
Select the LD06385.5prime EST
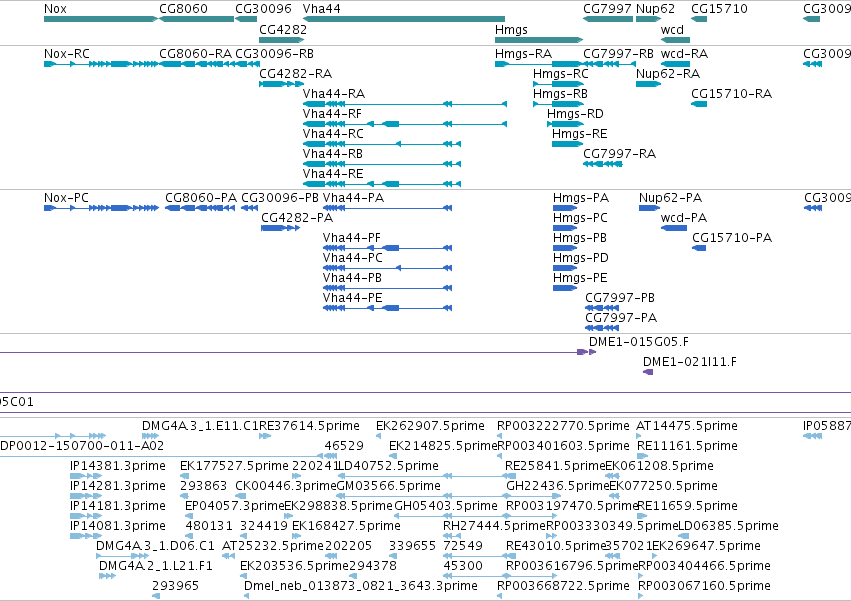point(684,536)
